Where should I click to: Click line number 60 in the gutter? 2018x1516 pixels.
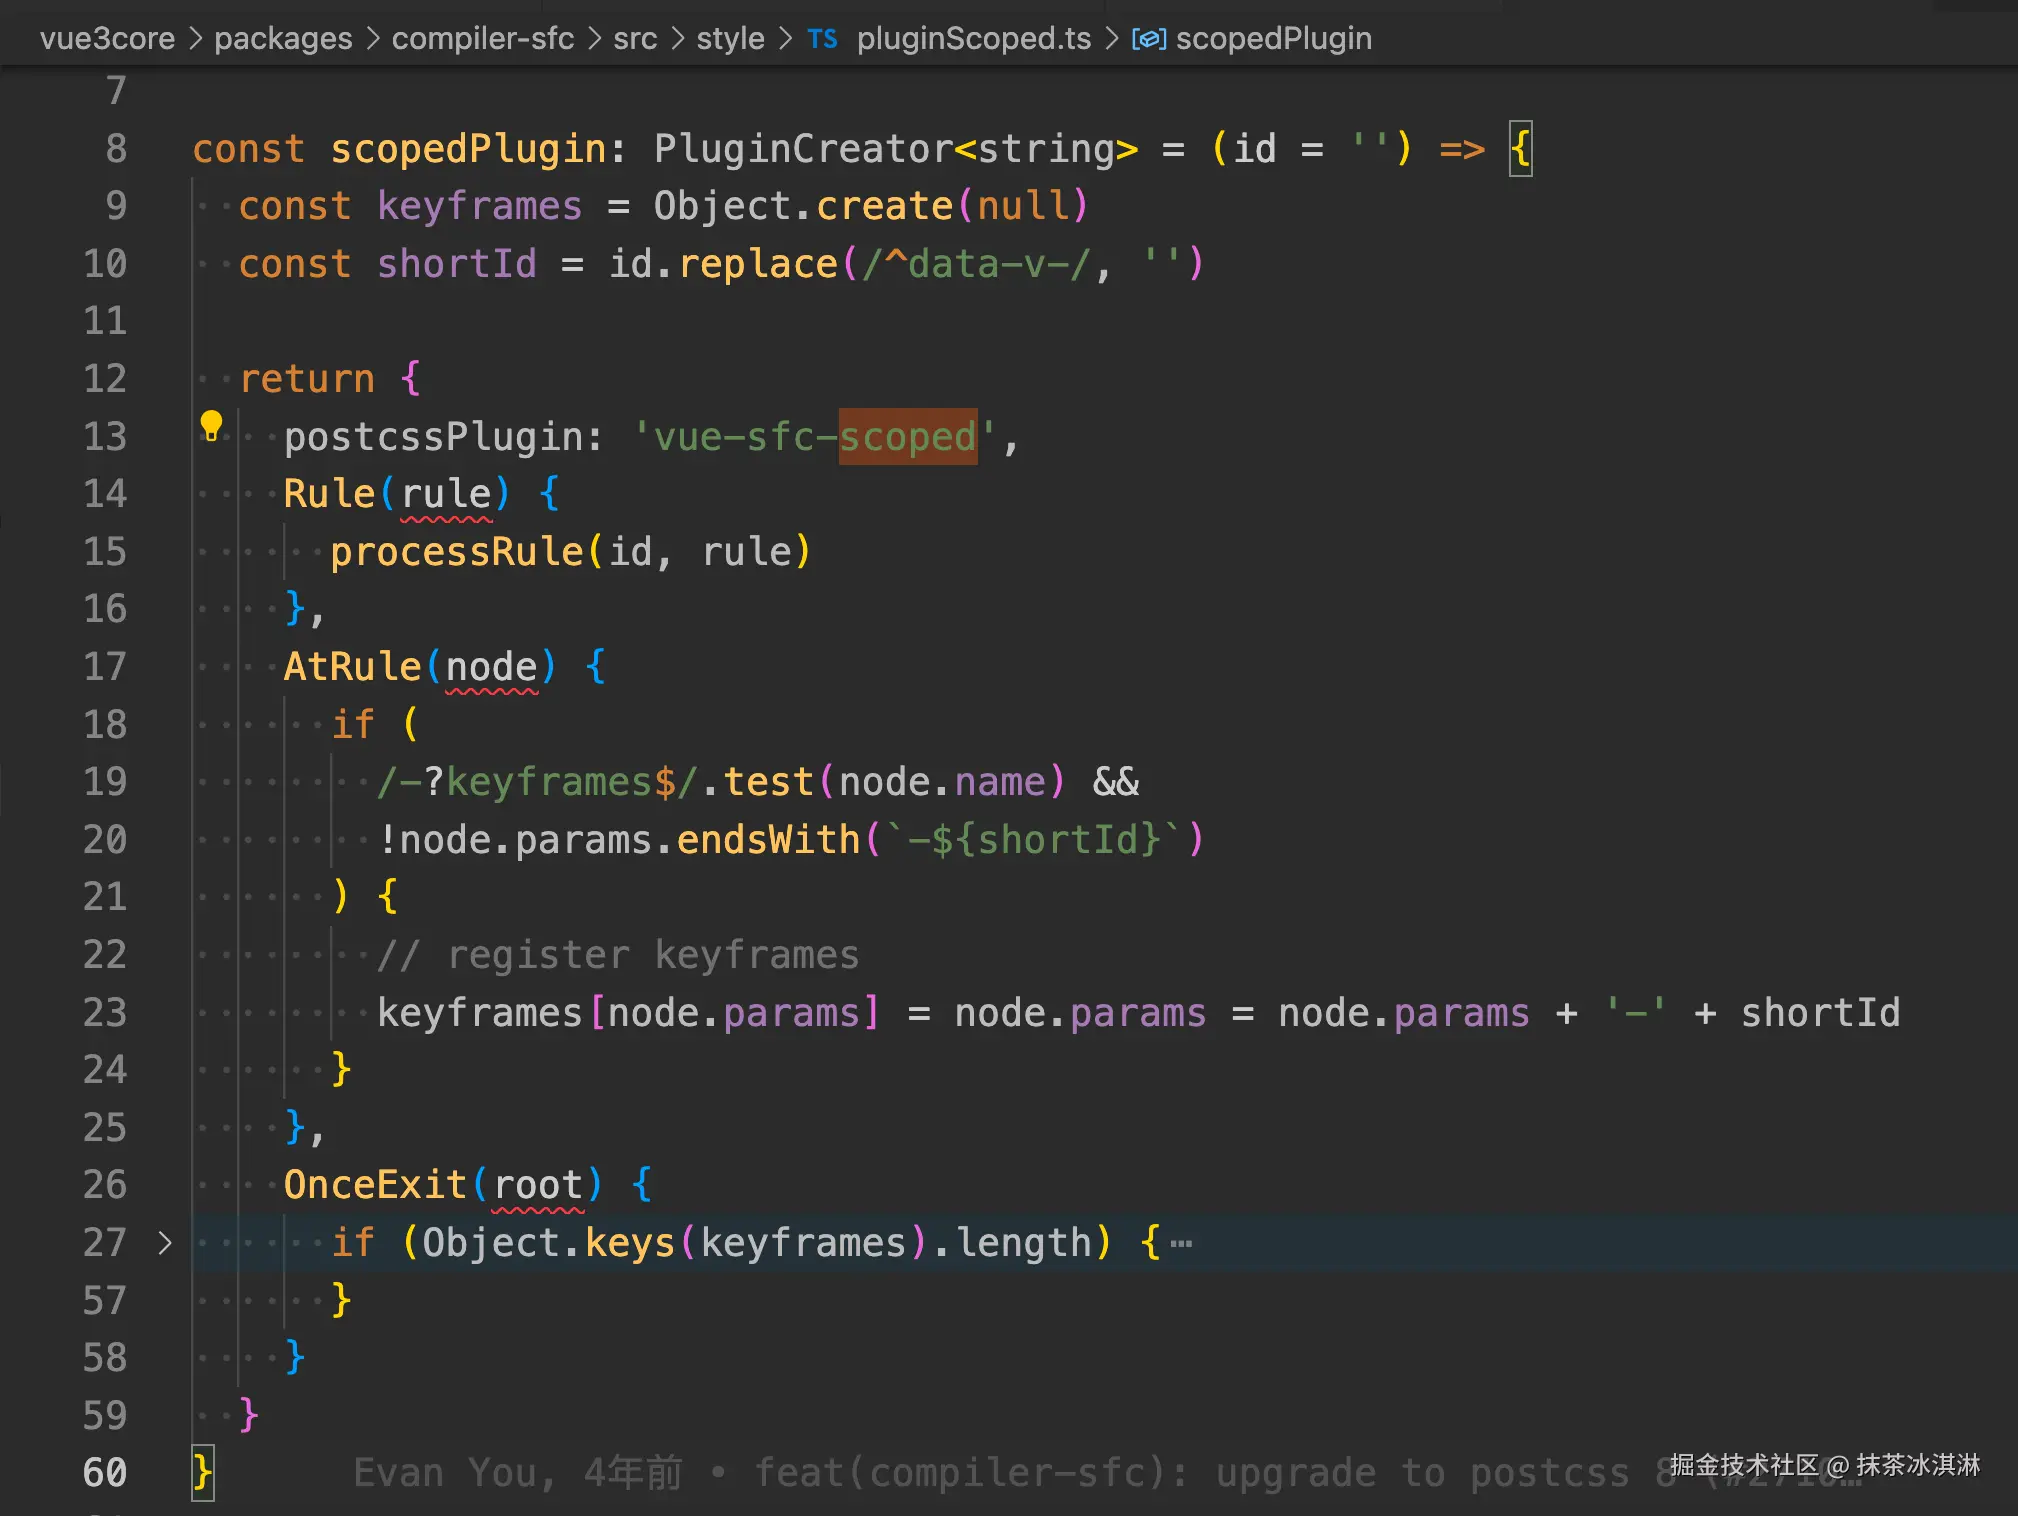tap(105, 1473)
